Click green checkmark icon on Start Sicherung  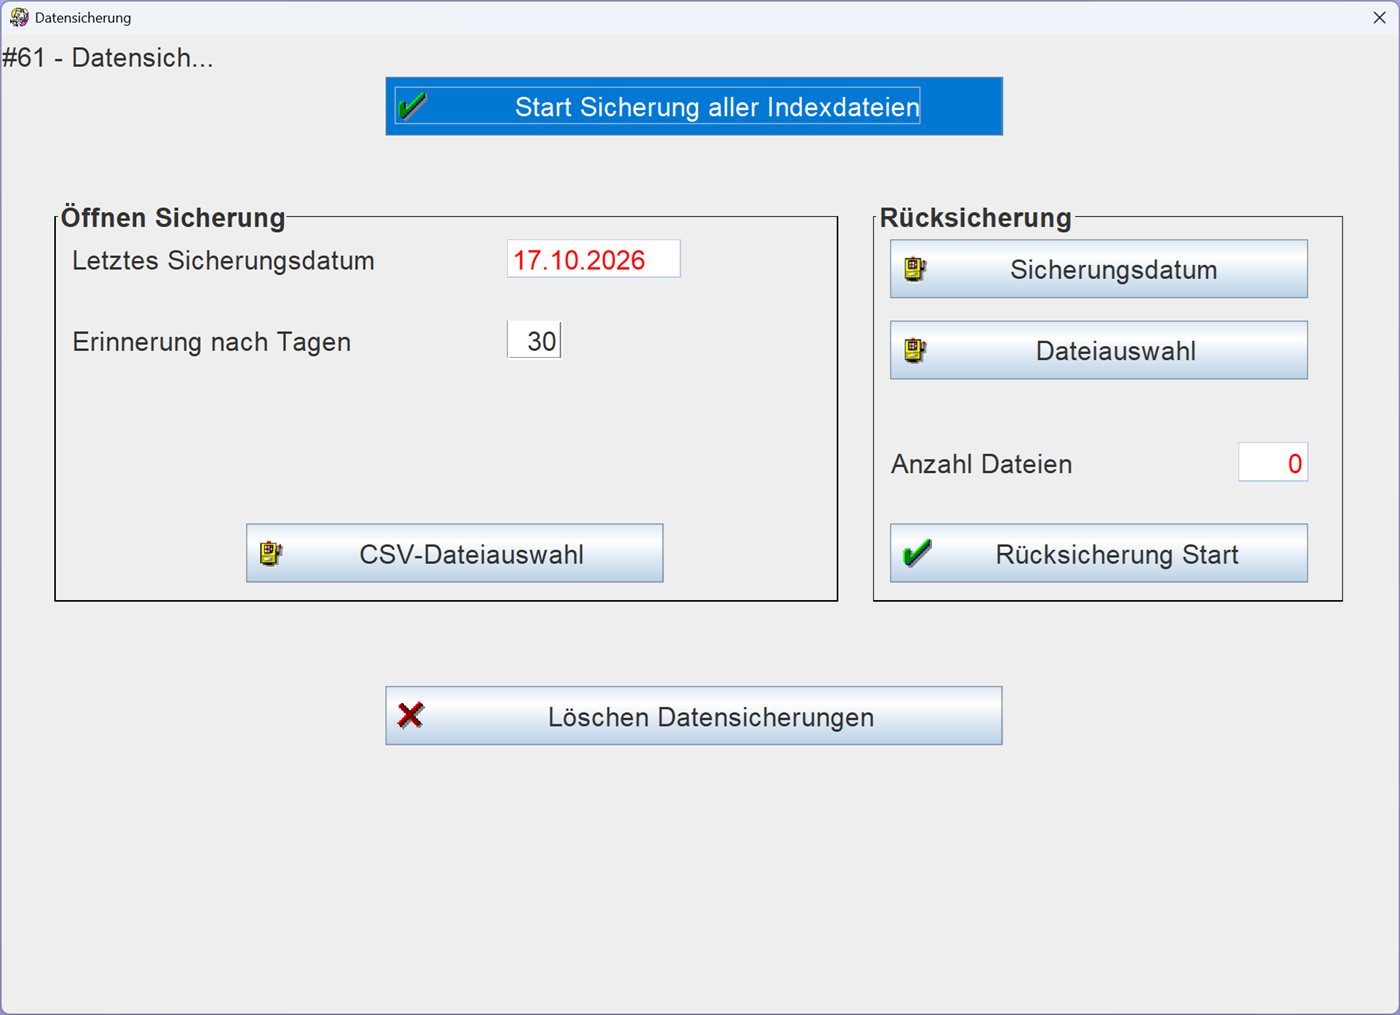[412, 105]
